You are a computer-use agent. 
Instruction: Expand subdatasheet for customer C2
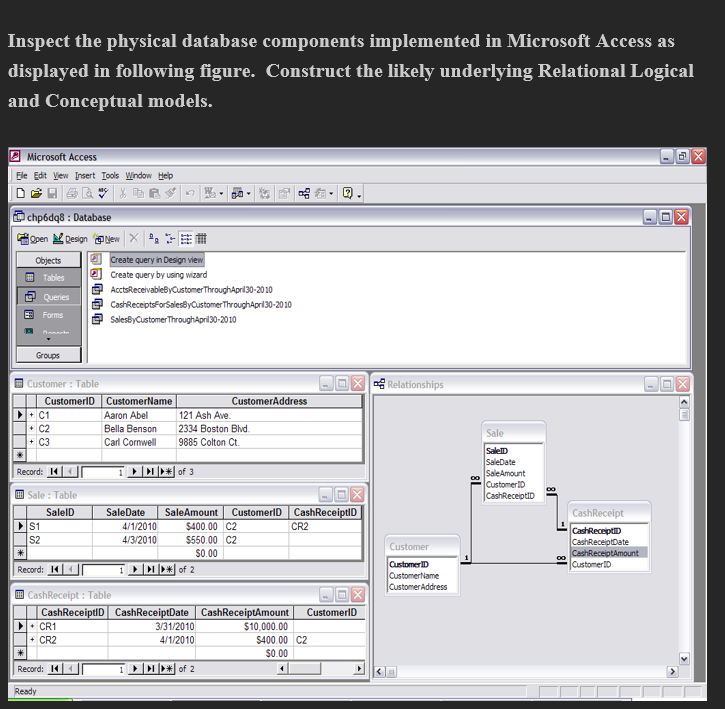pyautogui.click(x=31, y=428)
